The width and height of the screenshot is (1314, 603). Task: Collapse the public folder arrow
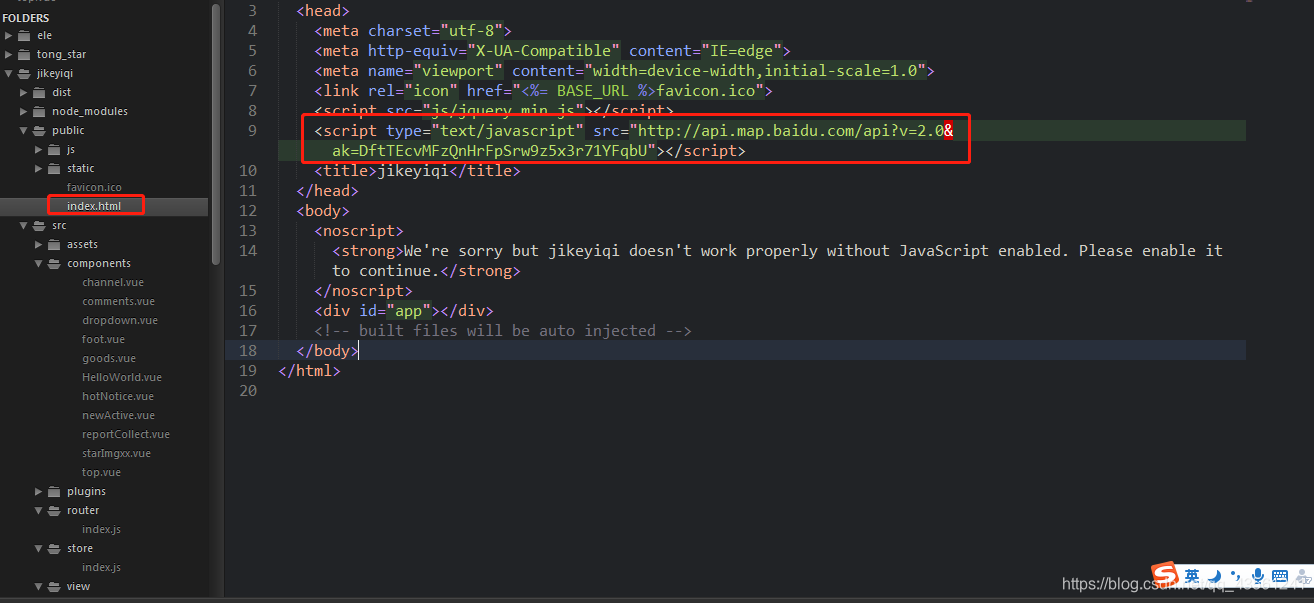[x=24, y=130]
